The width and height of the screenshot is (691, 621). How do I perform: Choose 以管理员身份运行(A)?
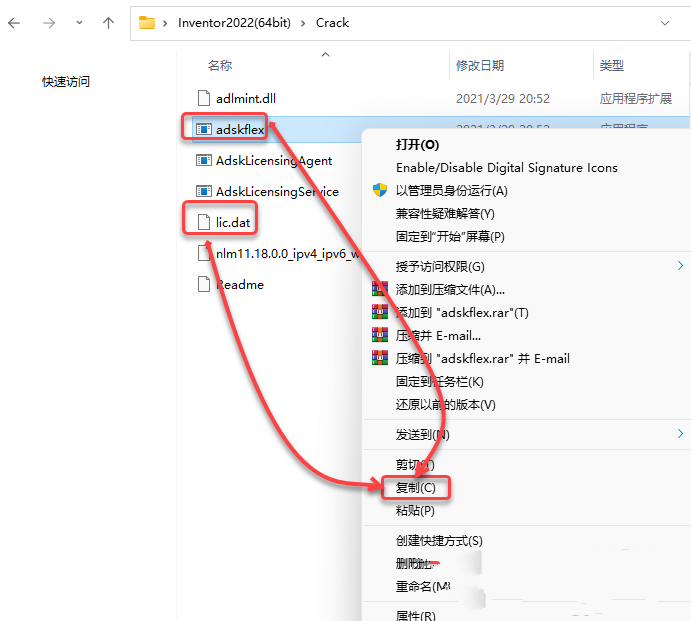(452, 190)
